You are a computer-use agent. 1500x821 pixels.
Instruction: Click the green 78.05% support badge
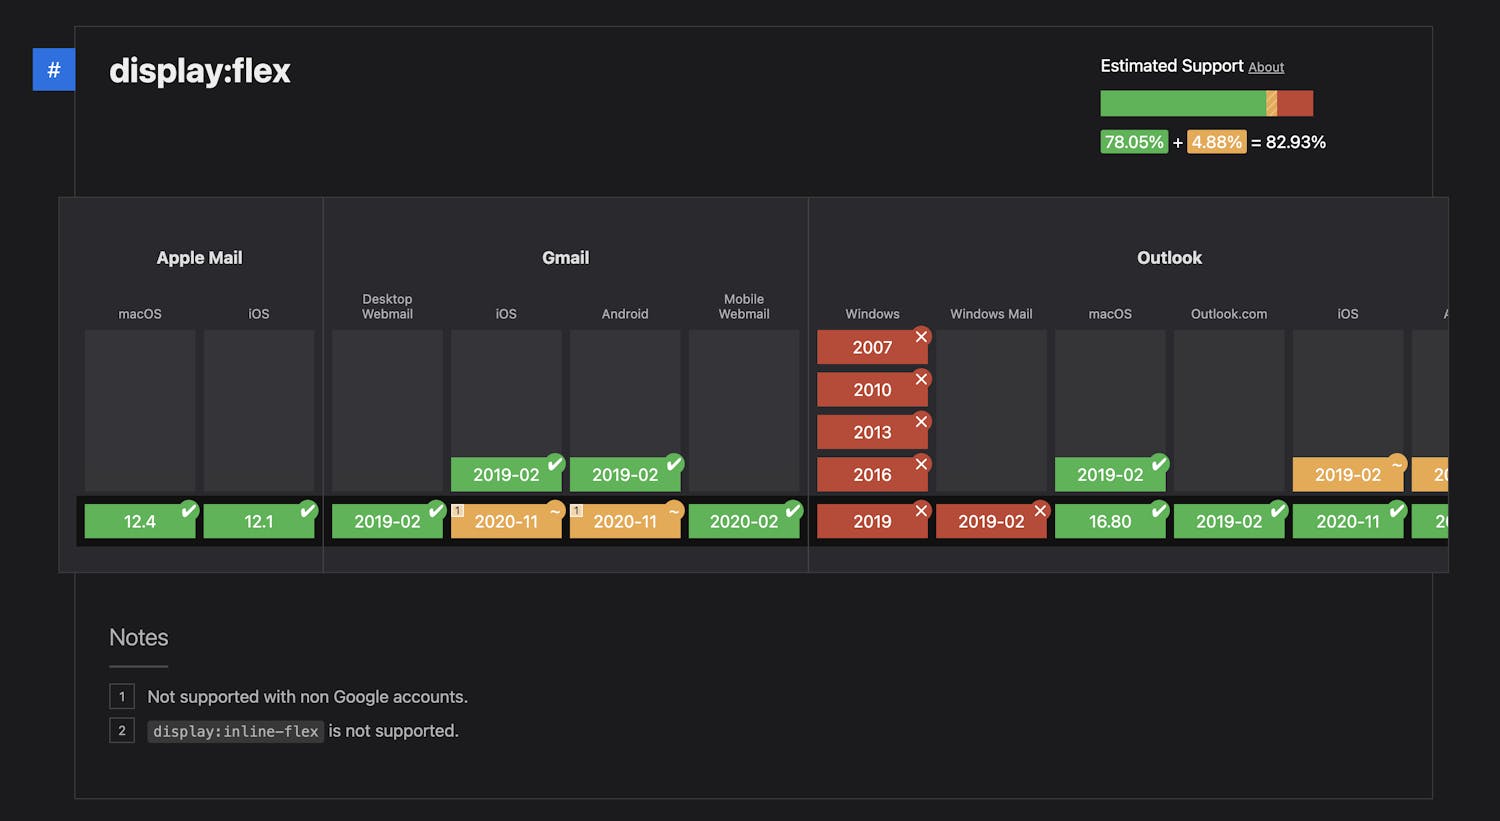pyautogui.click(x=1133, y=142)
